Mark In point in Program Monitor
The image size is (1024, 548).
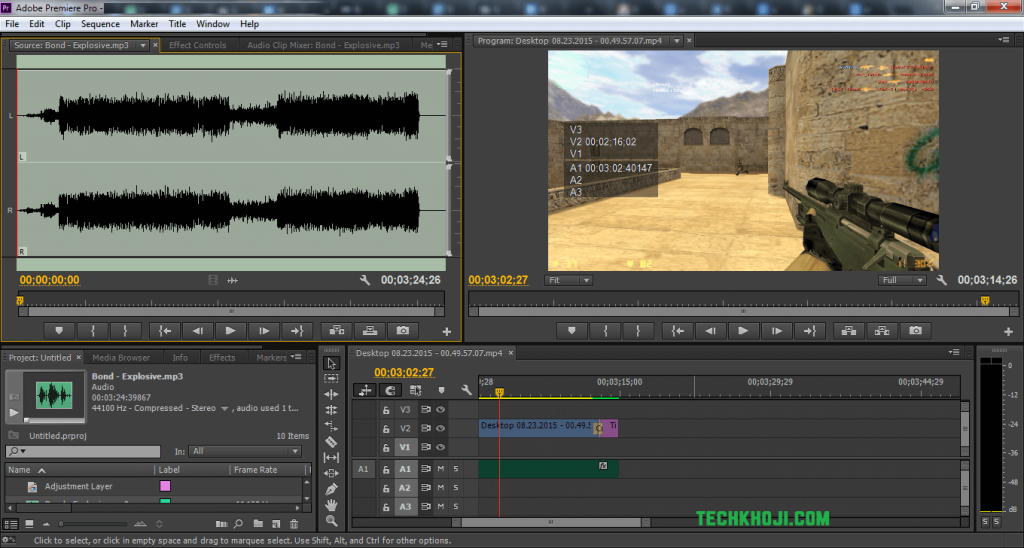605,331
